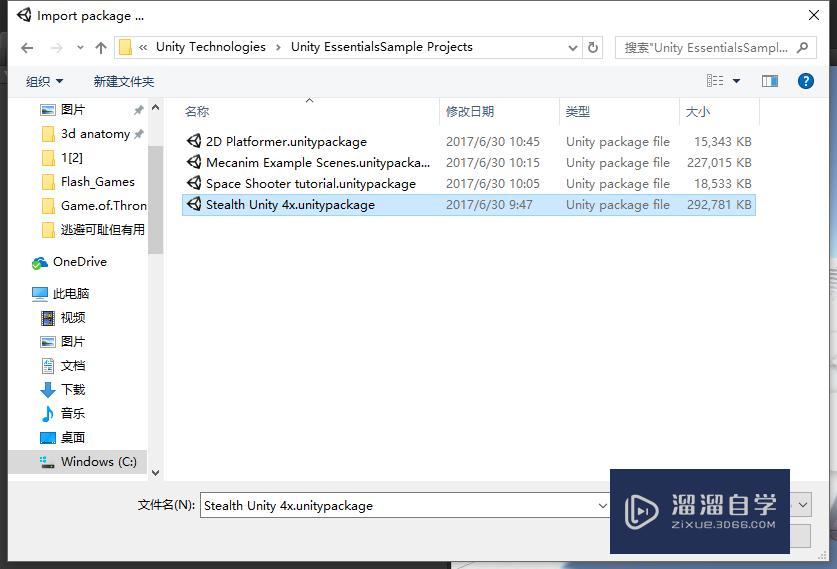Open the 1[2] folder
The height and width of the screenshot is (569, 837).
(72, 157)
